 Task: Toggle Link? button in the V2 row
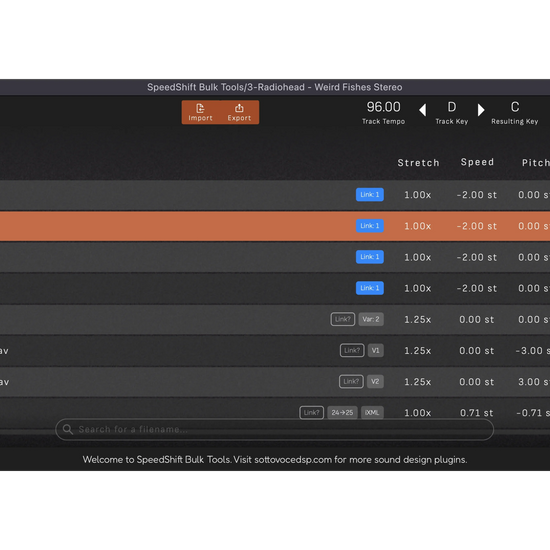[x=351, y=382]
